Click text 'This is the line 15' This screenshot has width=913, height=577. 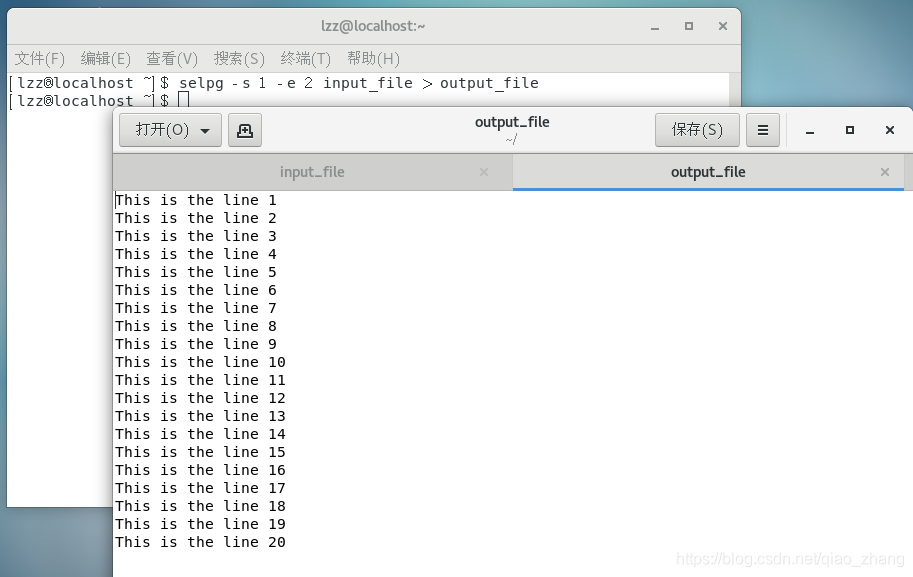tap(200, 452)
